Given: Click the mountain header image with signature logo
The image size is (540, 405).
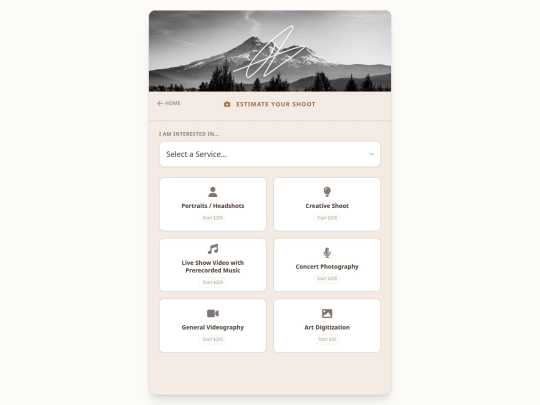Looking at the screenshot, I should pos(270,51).
